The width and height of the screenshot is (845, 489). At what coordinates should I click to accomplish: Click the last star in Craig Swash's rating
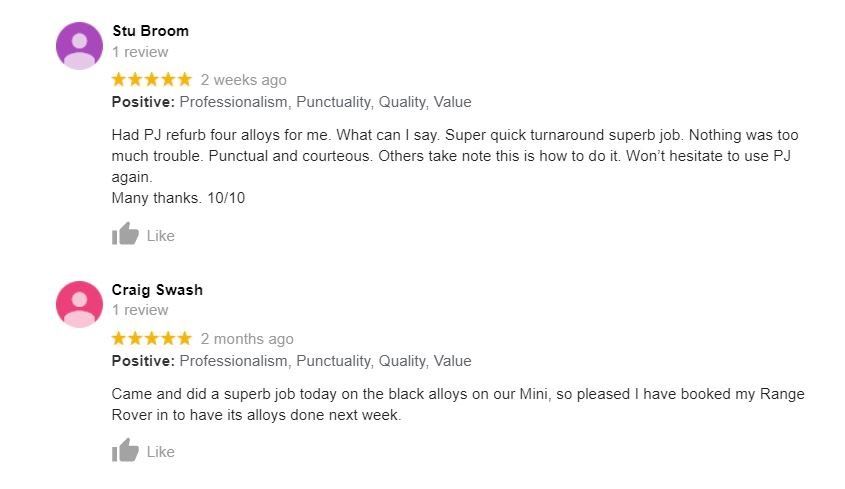183,339
